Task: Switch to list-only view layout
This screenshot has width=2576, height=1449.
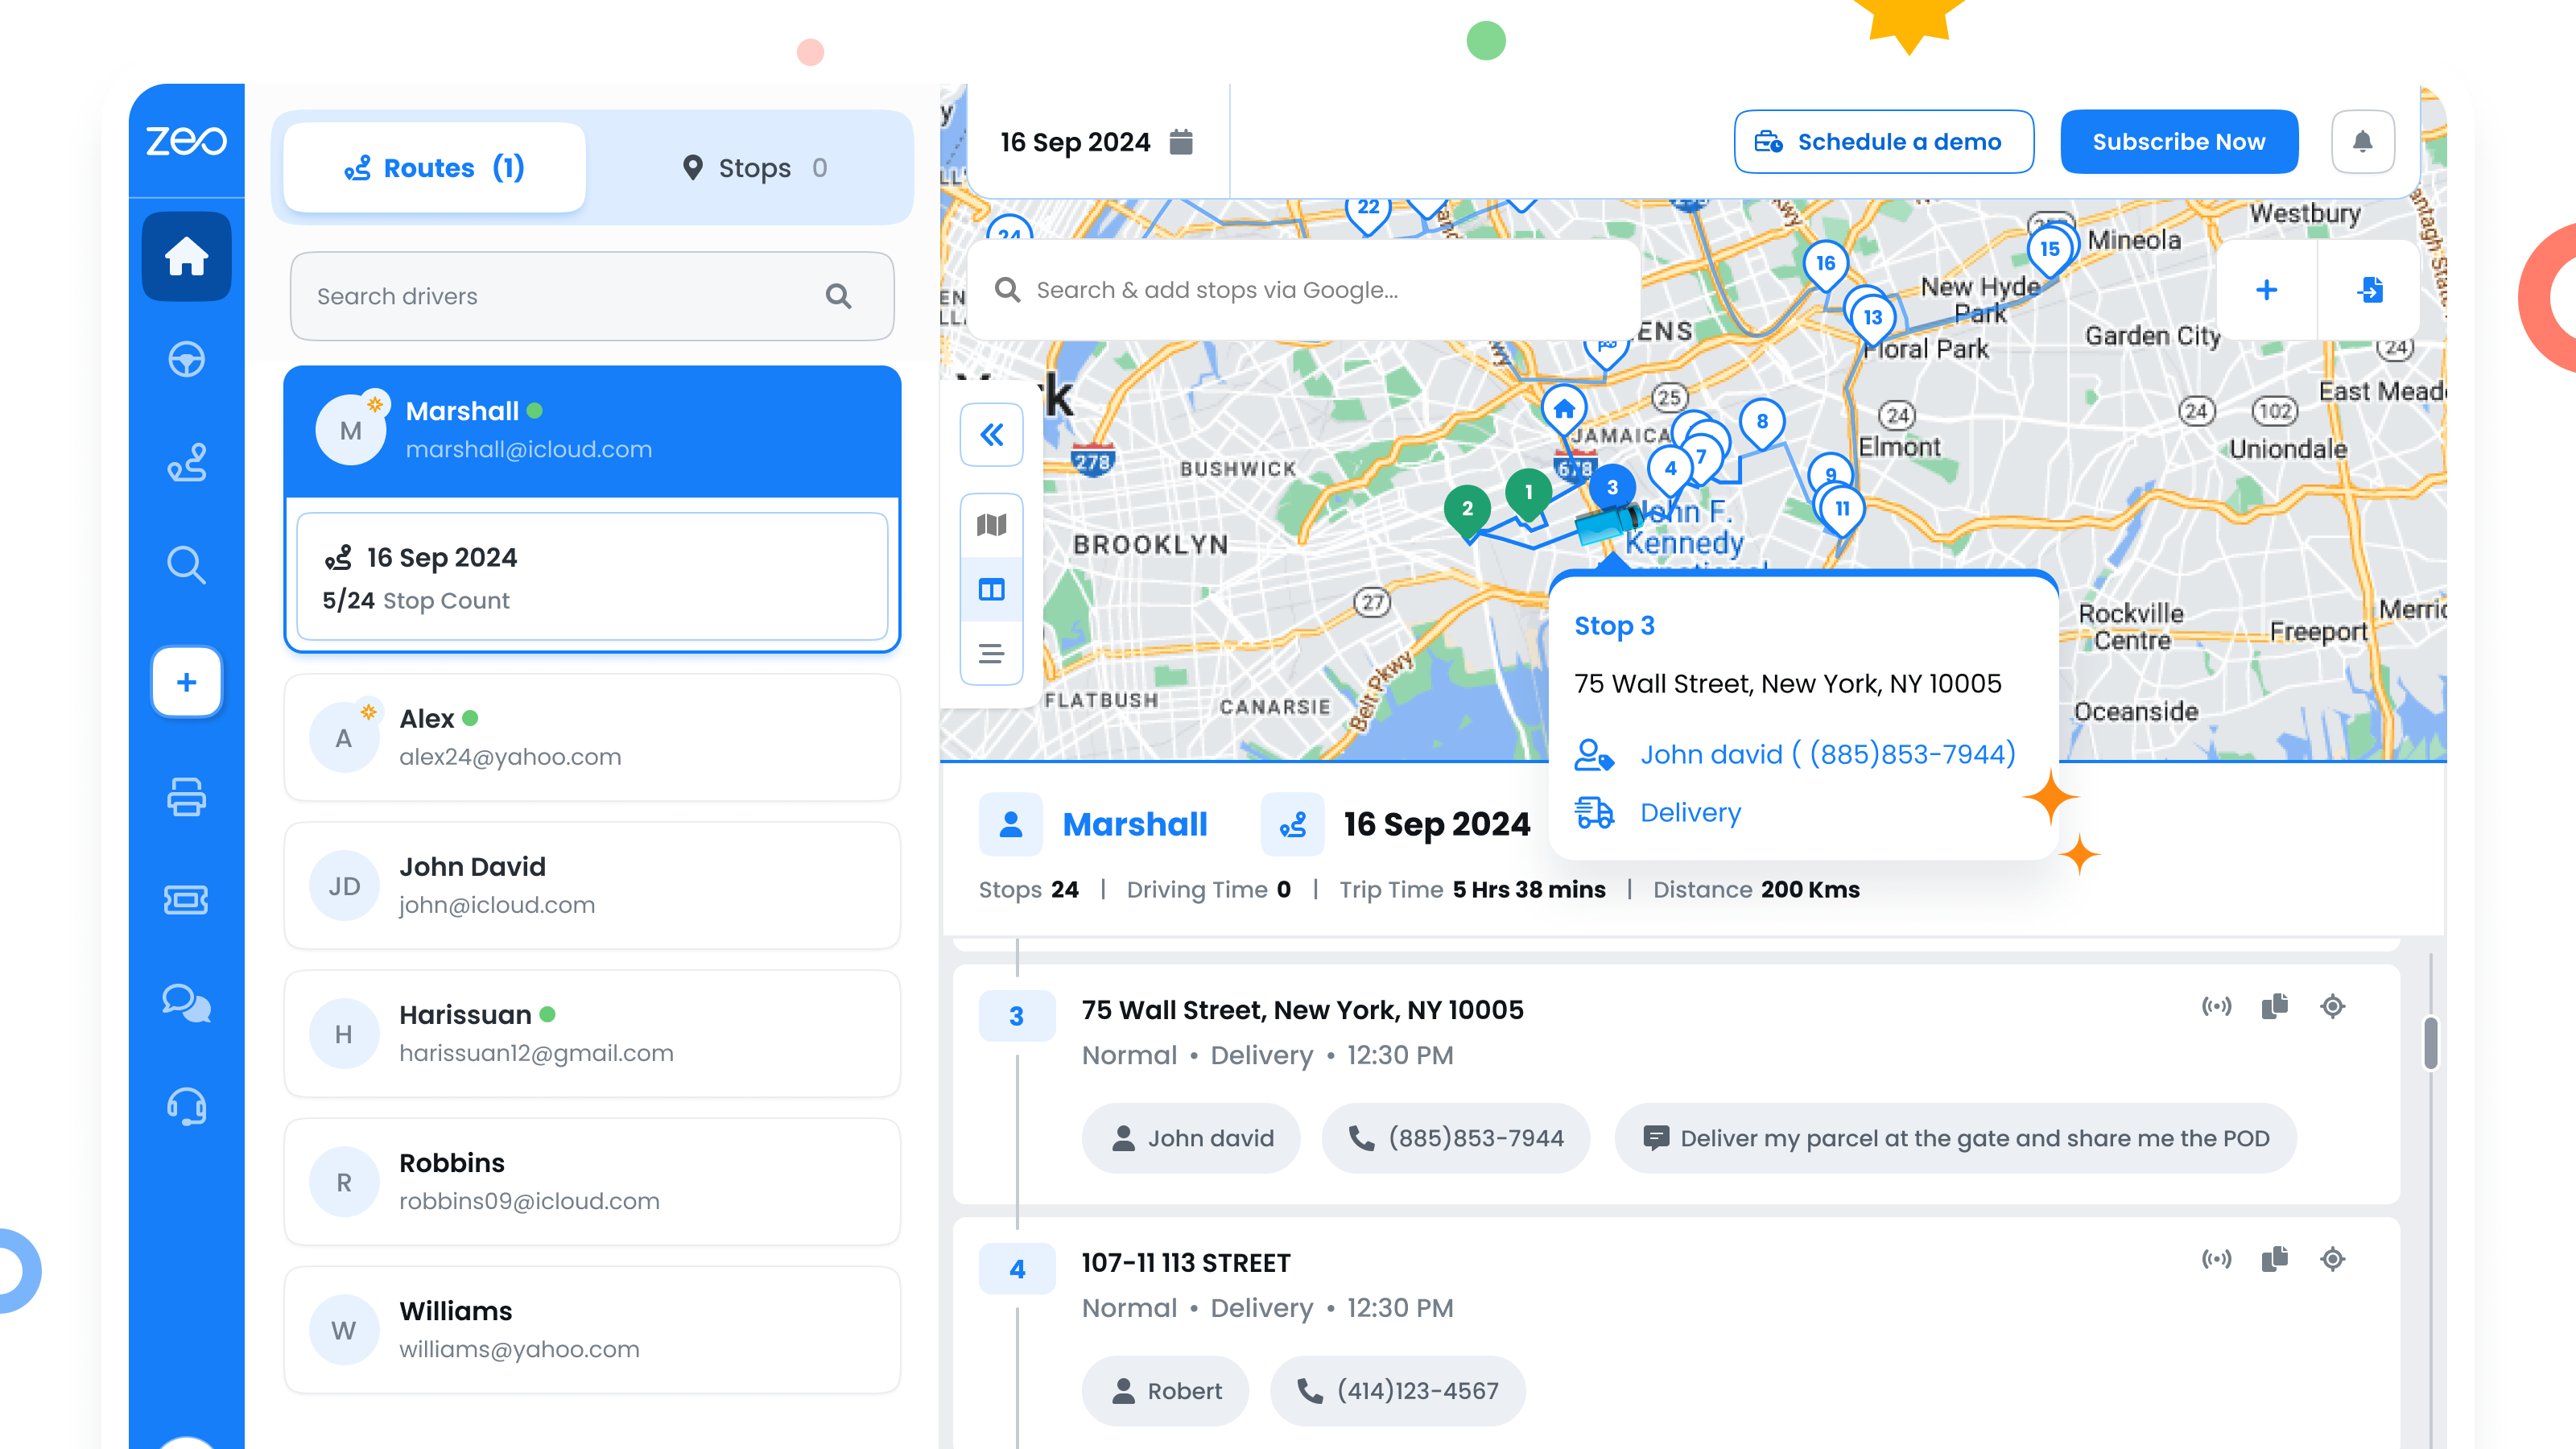Action: coord(991,654)
